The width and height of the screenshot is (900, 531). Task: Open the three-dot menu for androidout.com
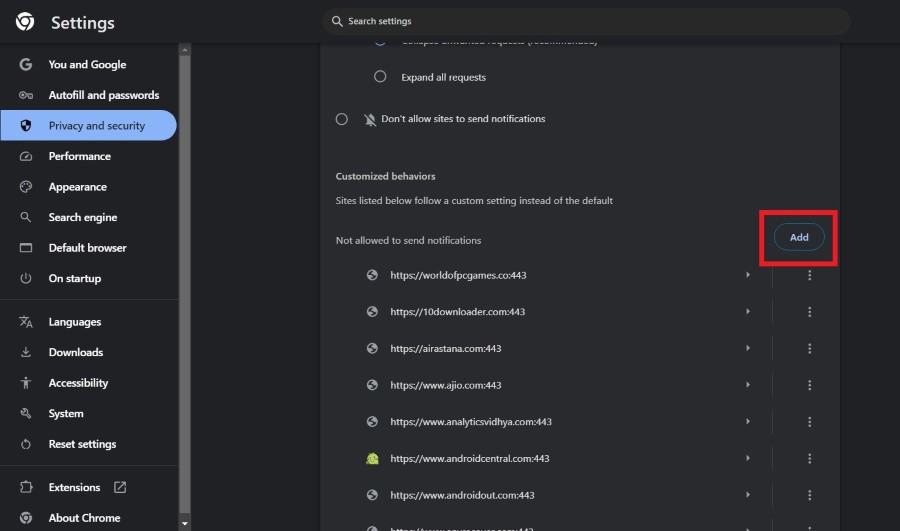click(809, 495)
